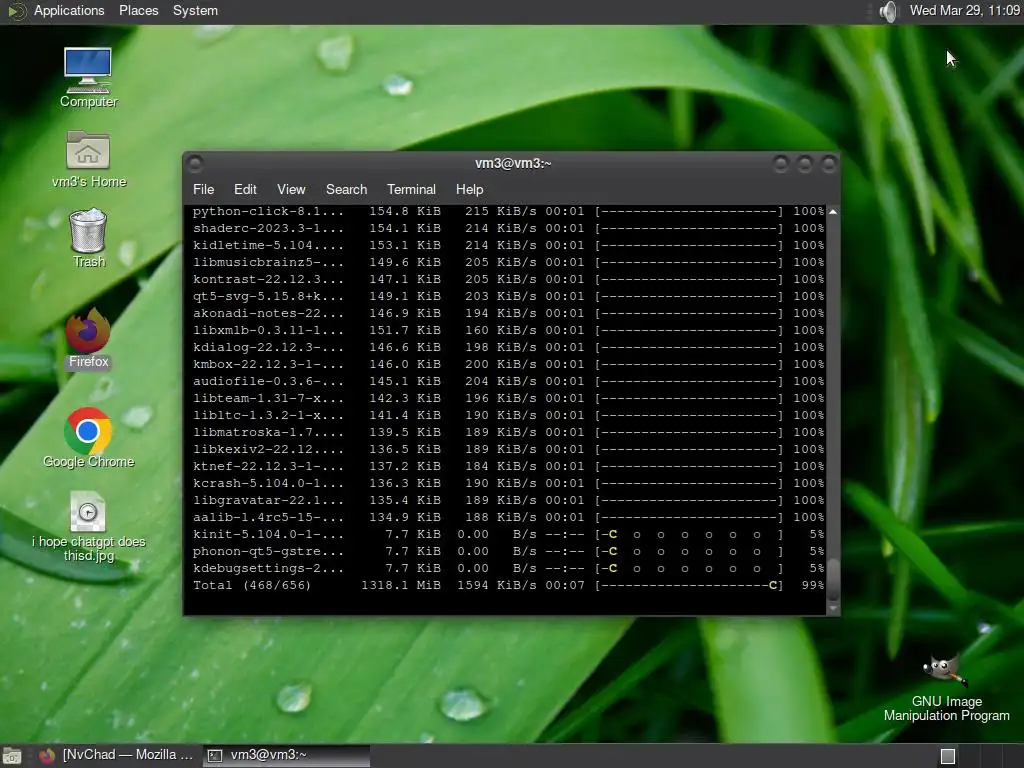
Task: Open the System menu
Action: point(195,10)
